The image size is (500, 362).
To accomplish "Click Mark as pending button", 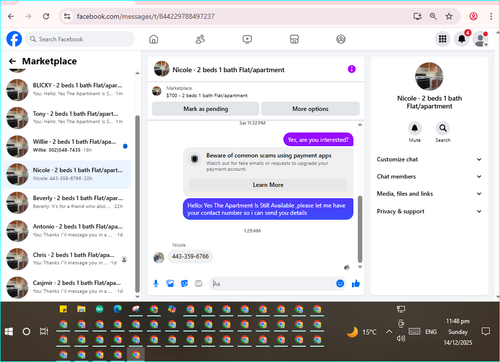I will pos(206,109).
